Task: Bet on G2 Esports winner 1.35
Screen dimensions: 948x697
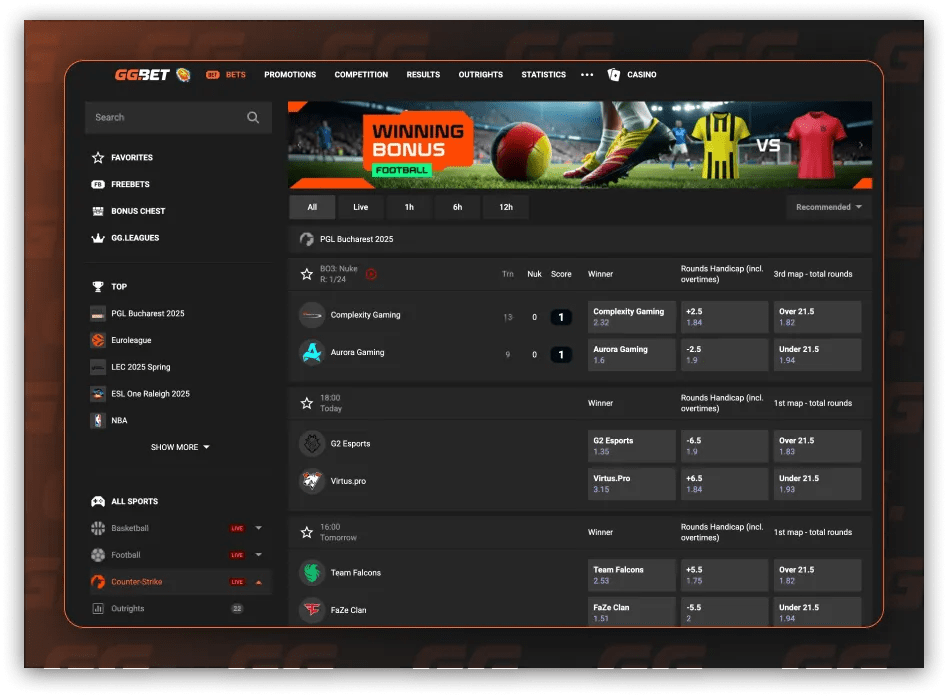Action: tap(631, 446)
